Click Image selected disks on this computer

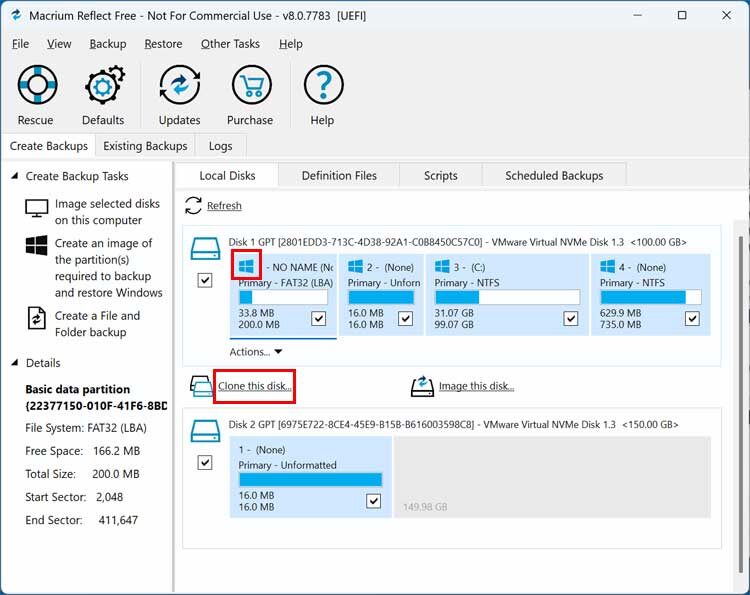(107, 212)
